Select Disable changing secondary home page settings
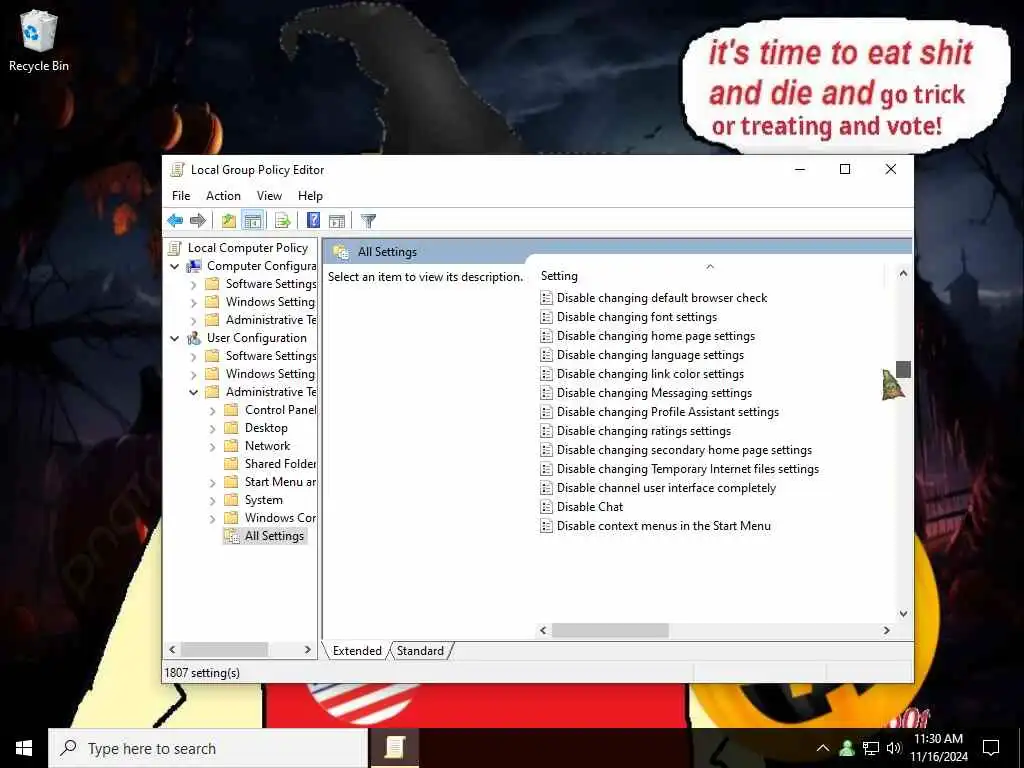Viewport: 1024px width, 768px height. click(x=684, y=450)
